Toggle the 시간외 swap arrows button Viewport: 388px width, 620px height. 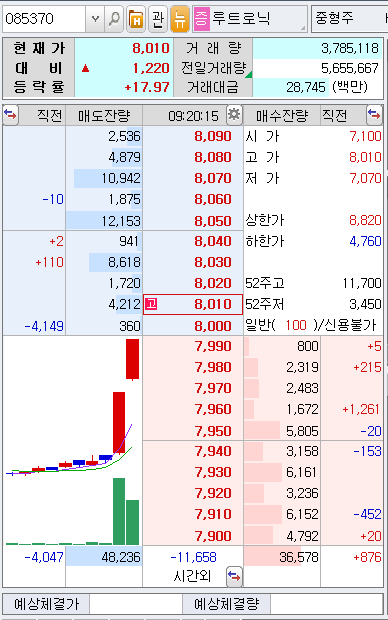coord(234,577)
